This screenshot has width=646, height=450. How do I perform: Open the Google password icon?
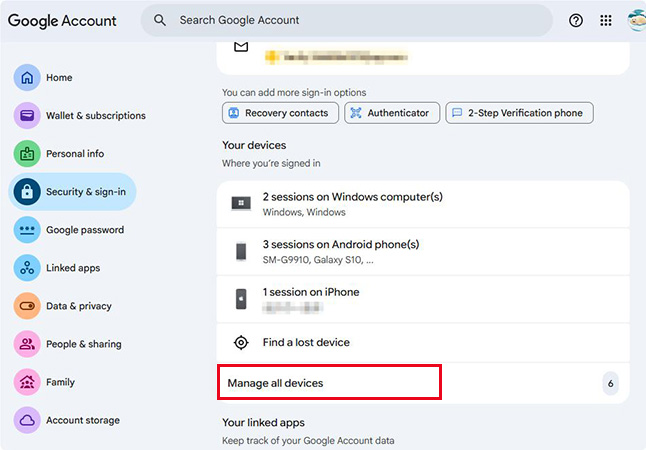[27, 230]
